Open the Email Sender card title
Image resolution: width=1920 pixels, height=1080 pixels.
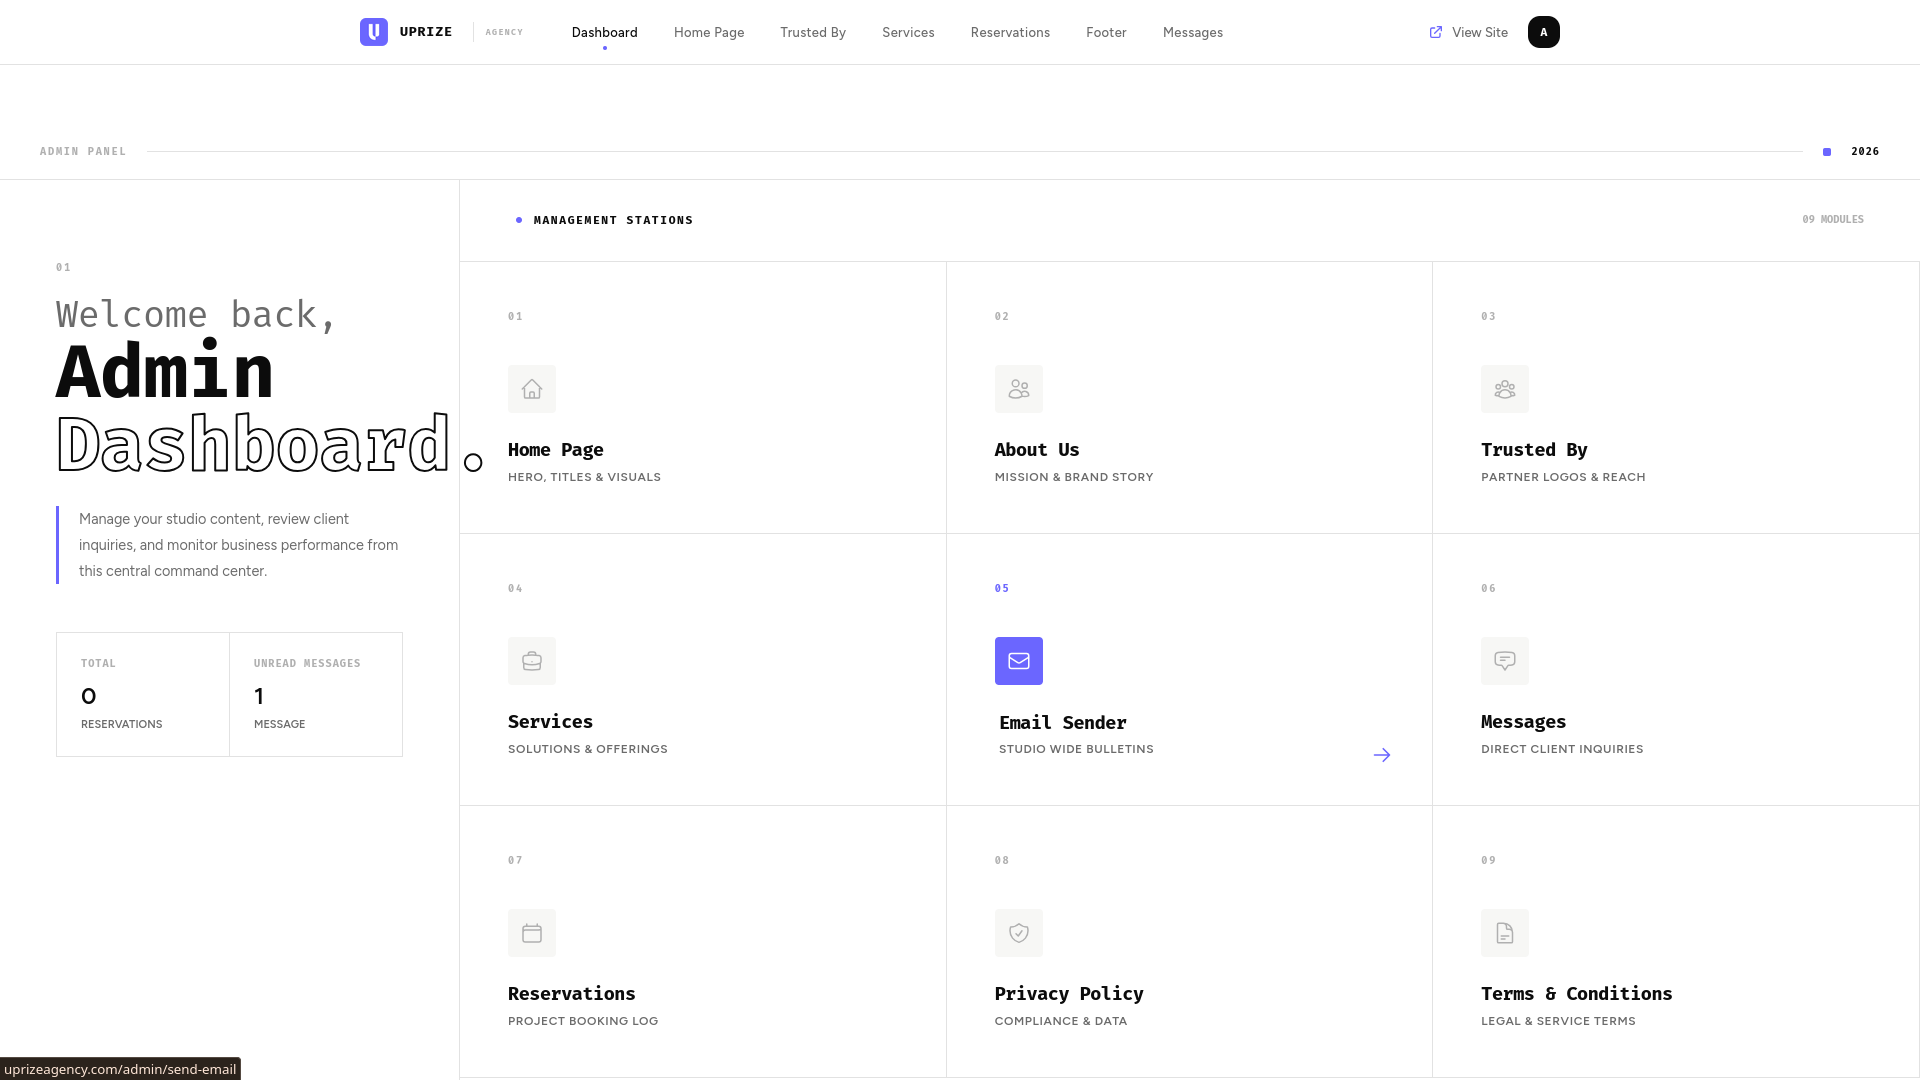tap(1063, 723)
